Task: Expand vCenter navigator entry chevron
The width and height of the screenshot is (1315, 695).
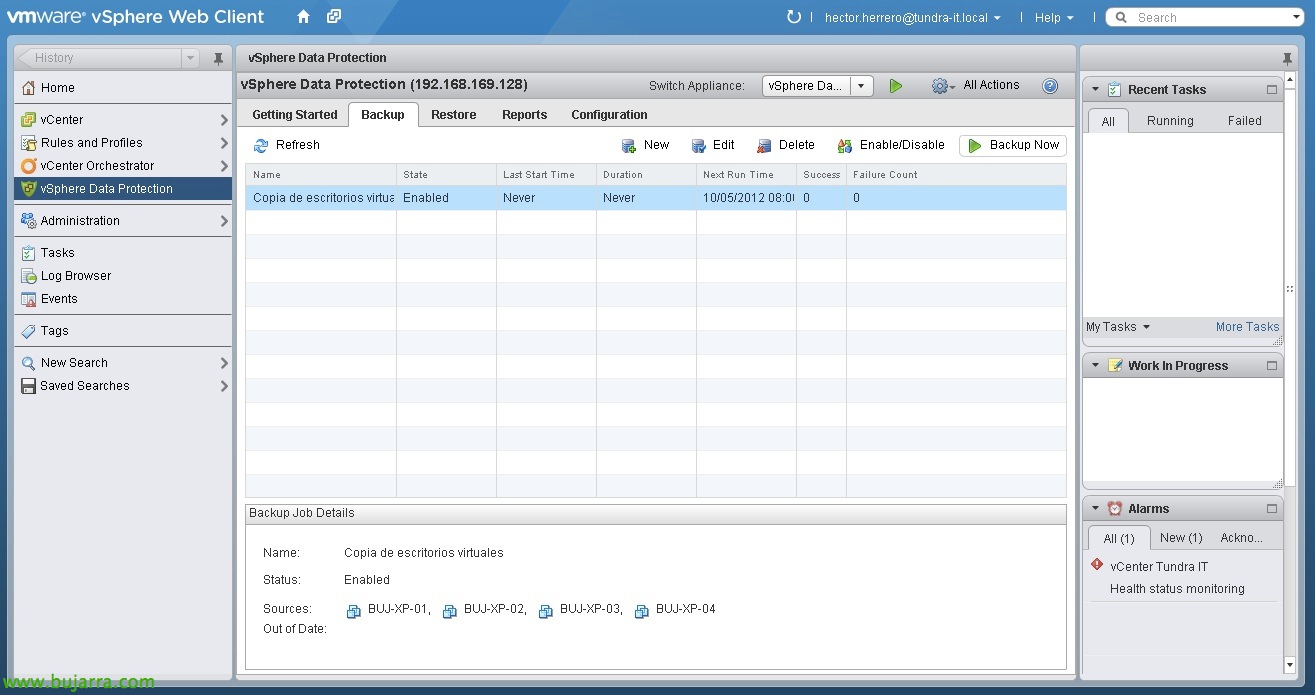Action: pyautogui.click(x=224, y=120)
